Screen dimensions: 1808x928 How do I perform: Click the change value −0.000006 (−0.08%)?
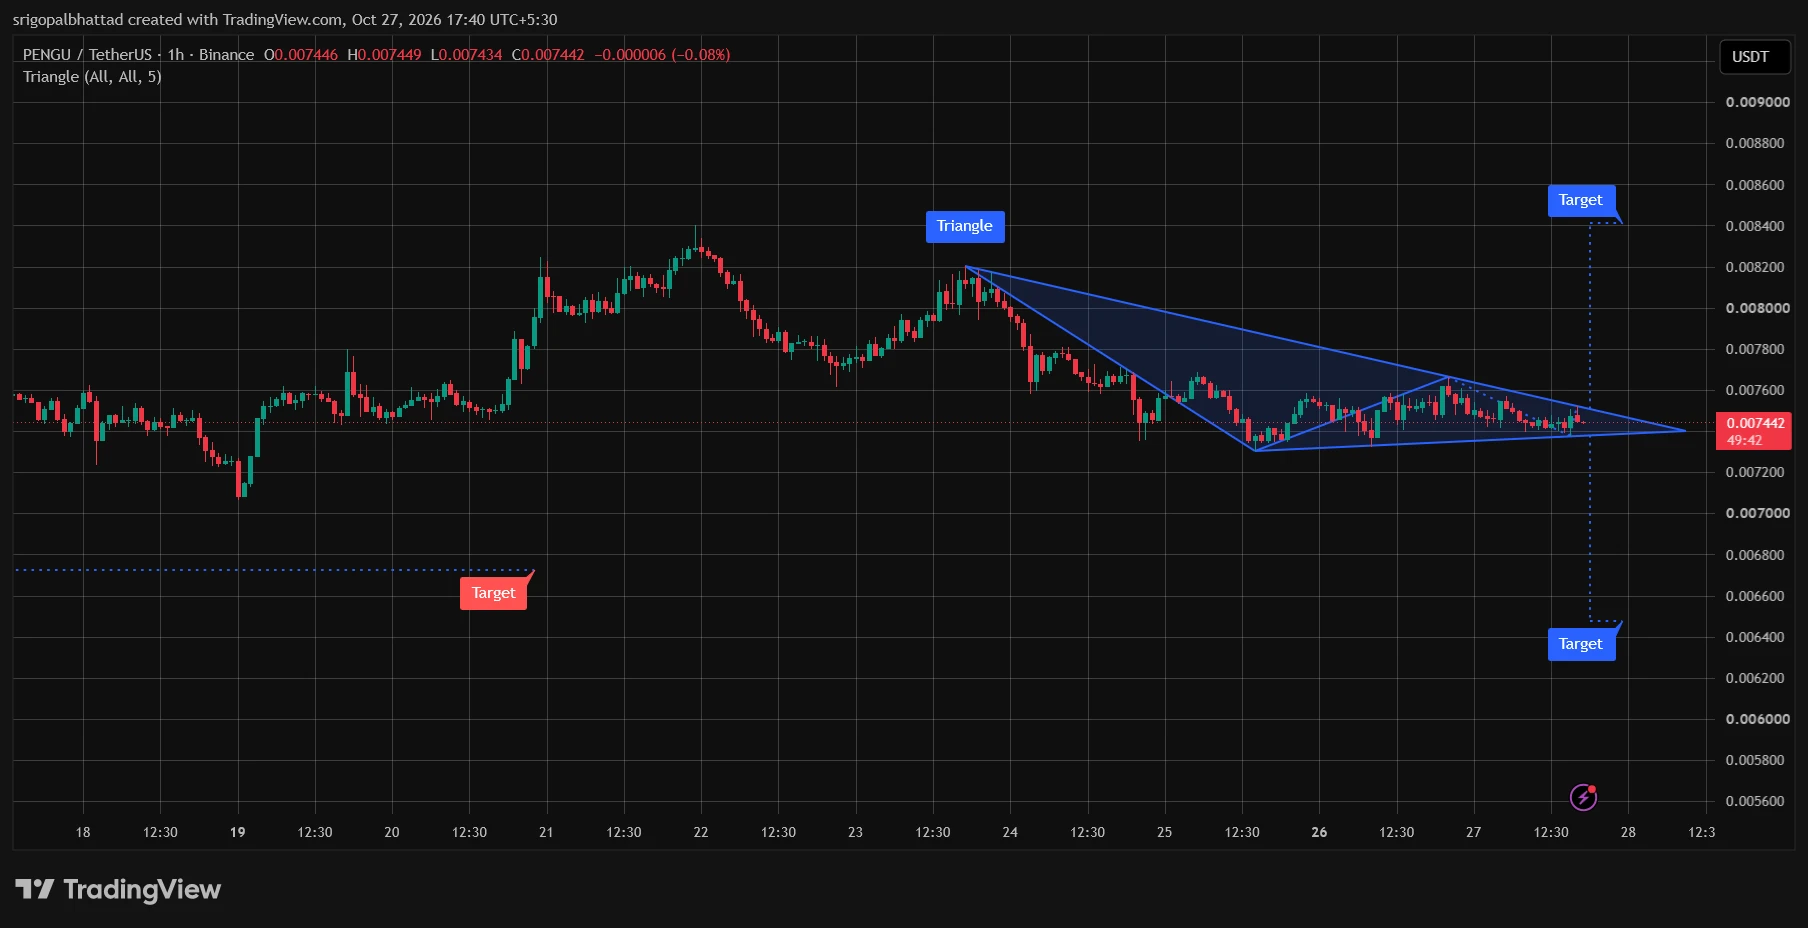[x=662, y=55]
